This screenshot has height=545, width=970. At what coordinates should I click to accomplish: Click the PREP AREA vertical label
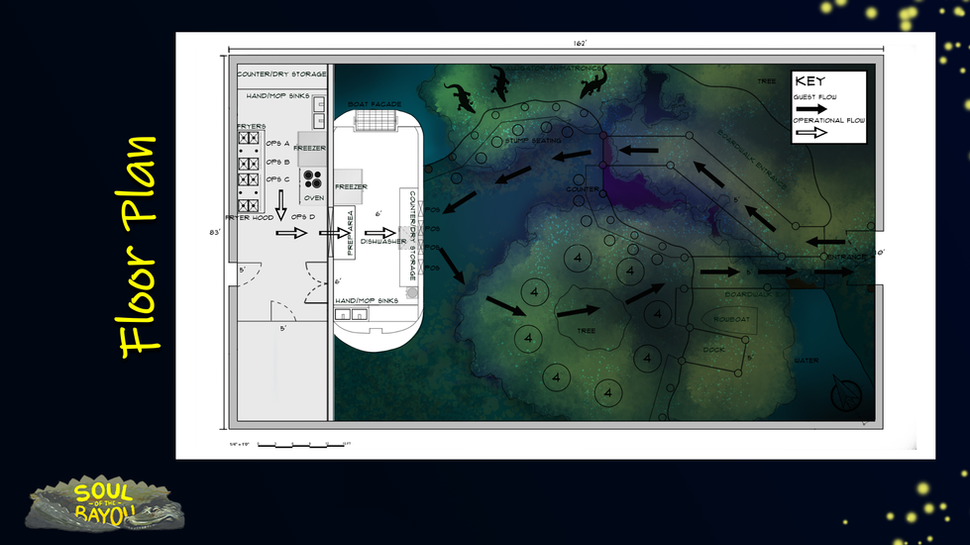click(349, 233)
